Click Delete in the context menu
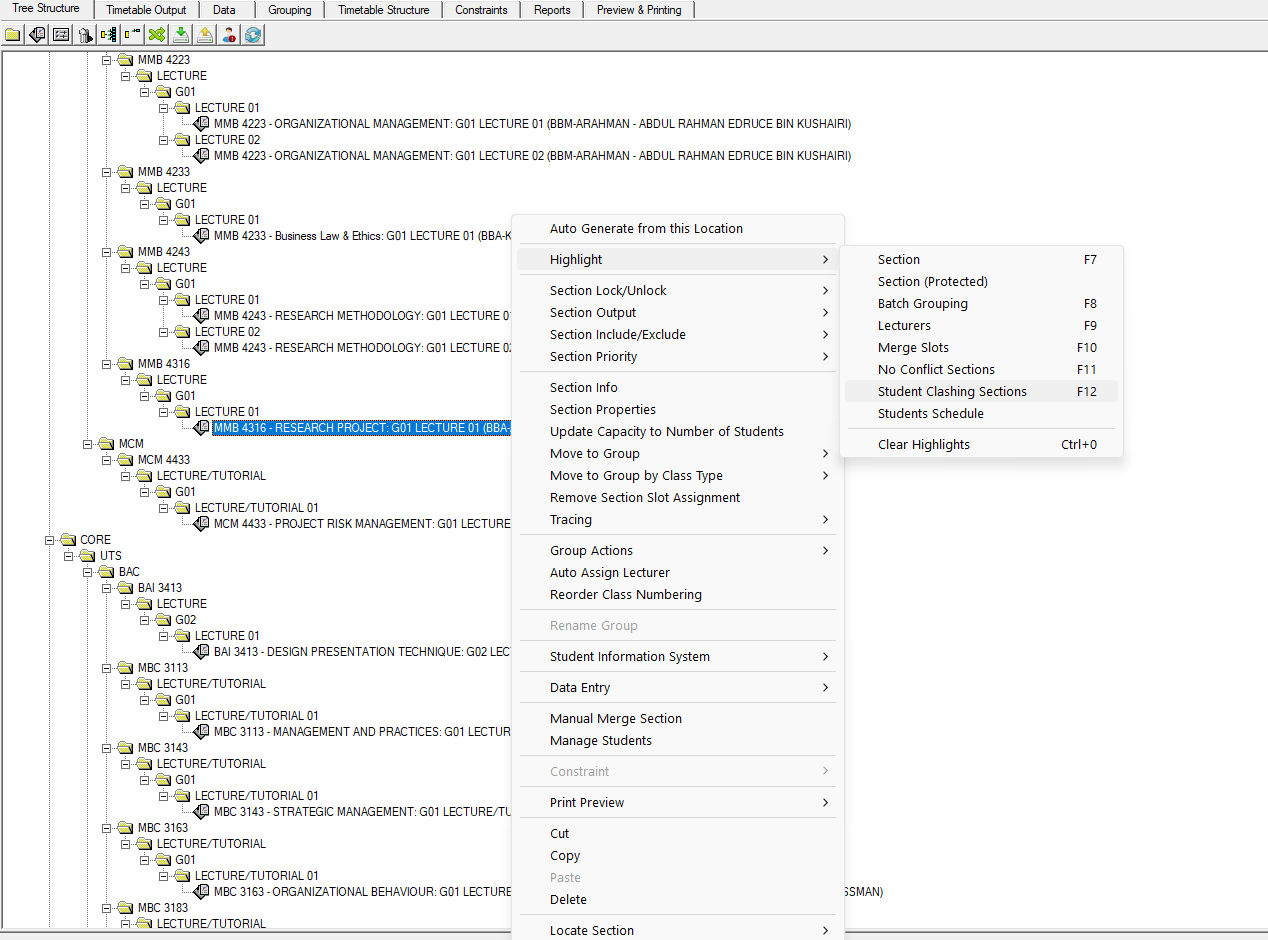1268x940 pixels. coord(678,900)
